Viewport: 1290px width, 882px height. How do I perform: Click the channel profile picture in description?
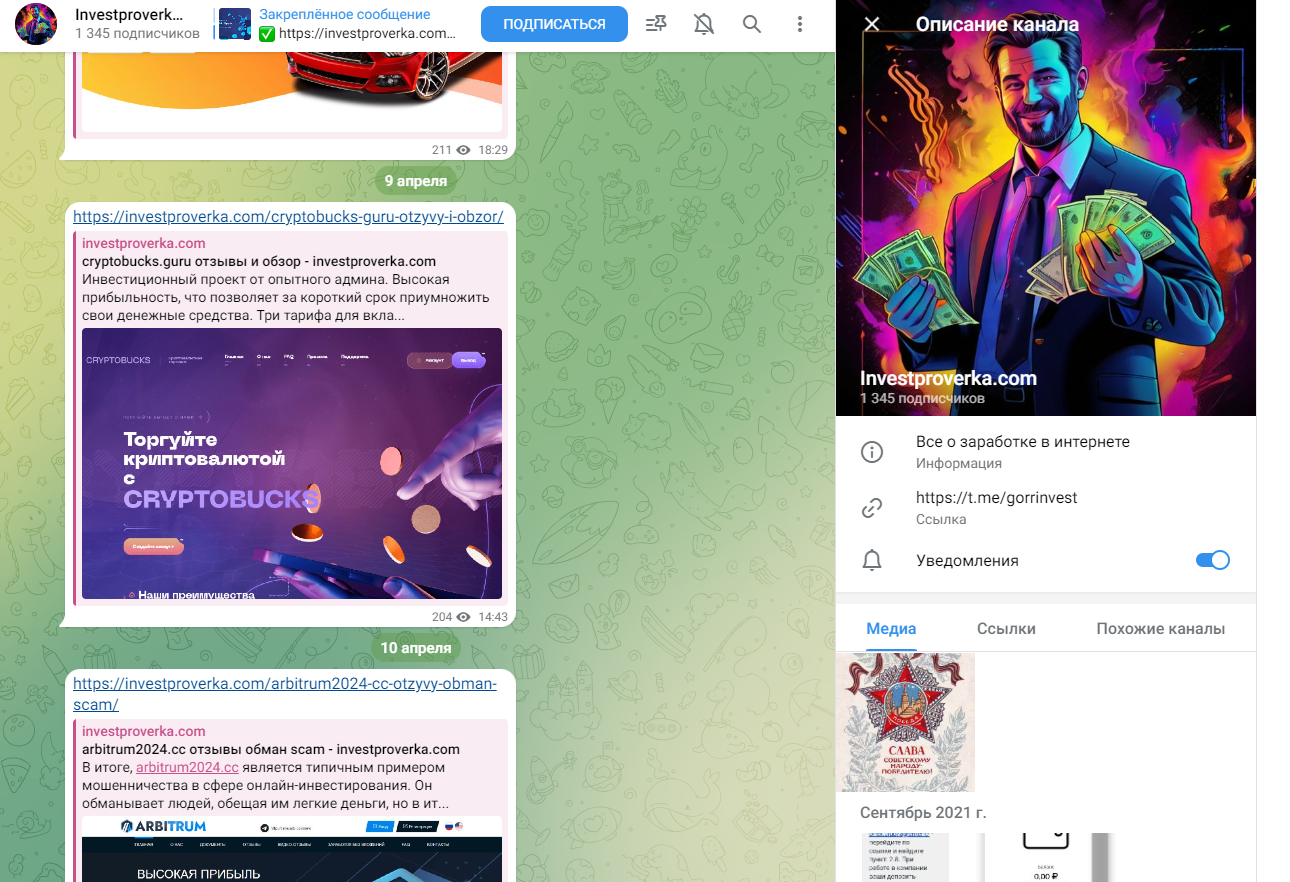coord(1046,208)
